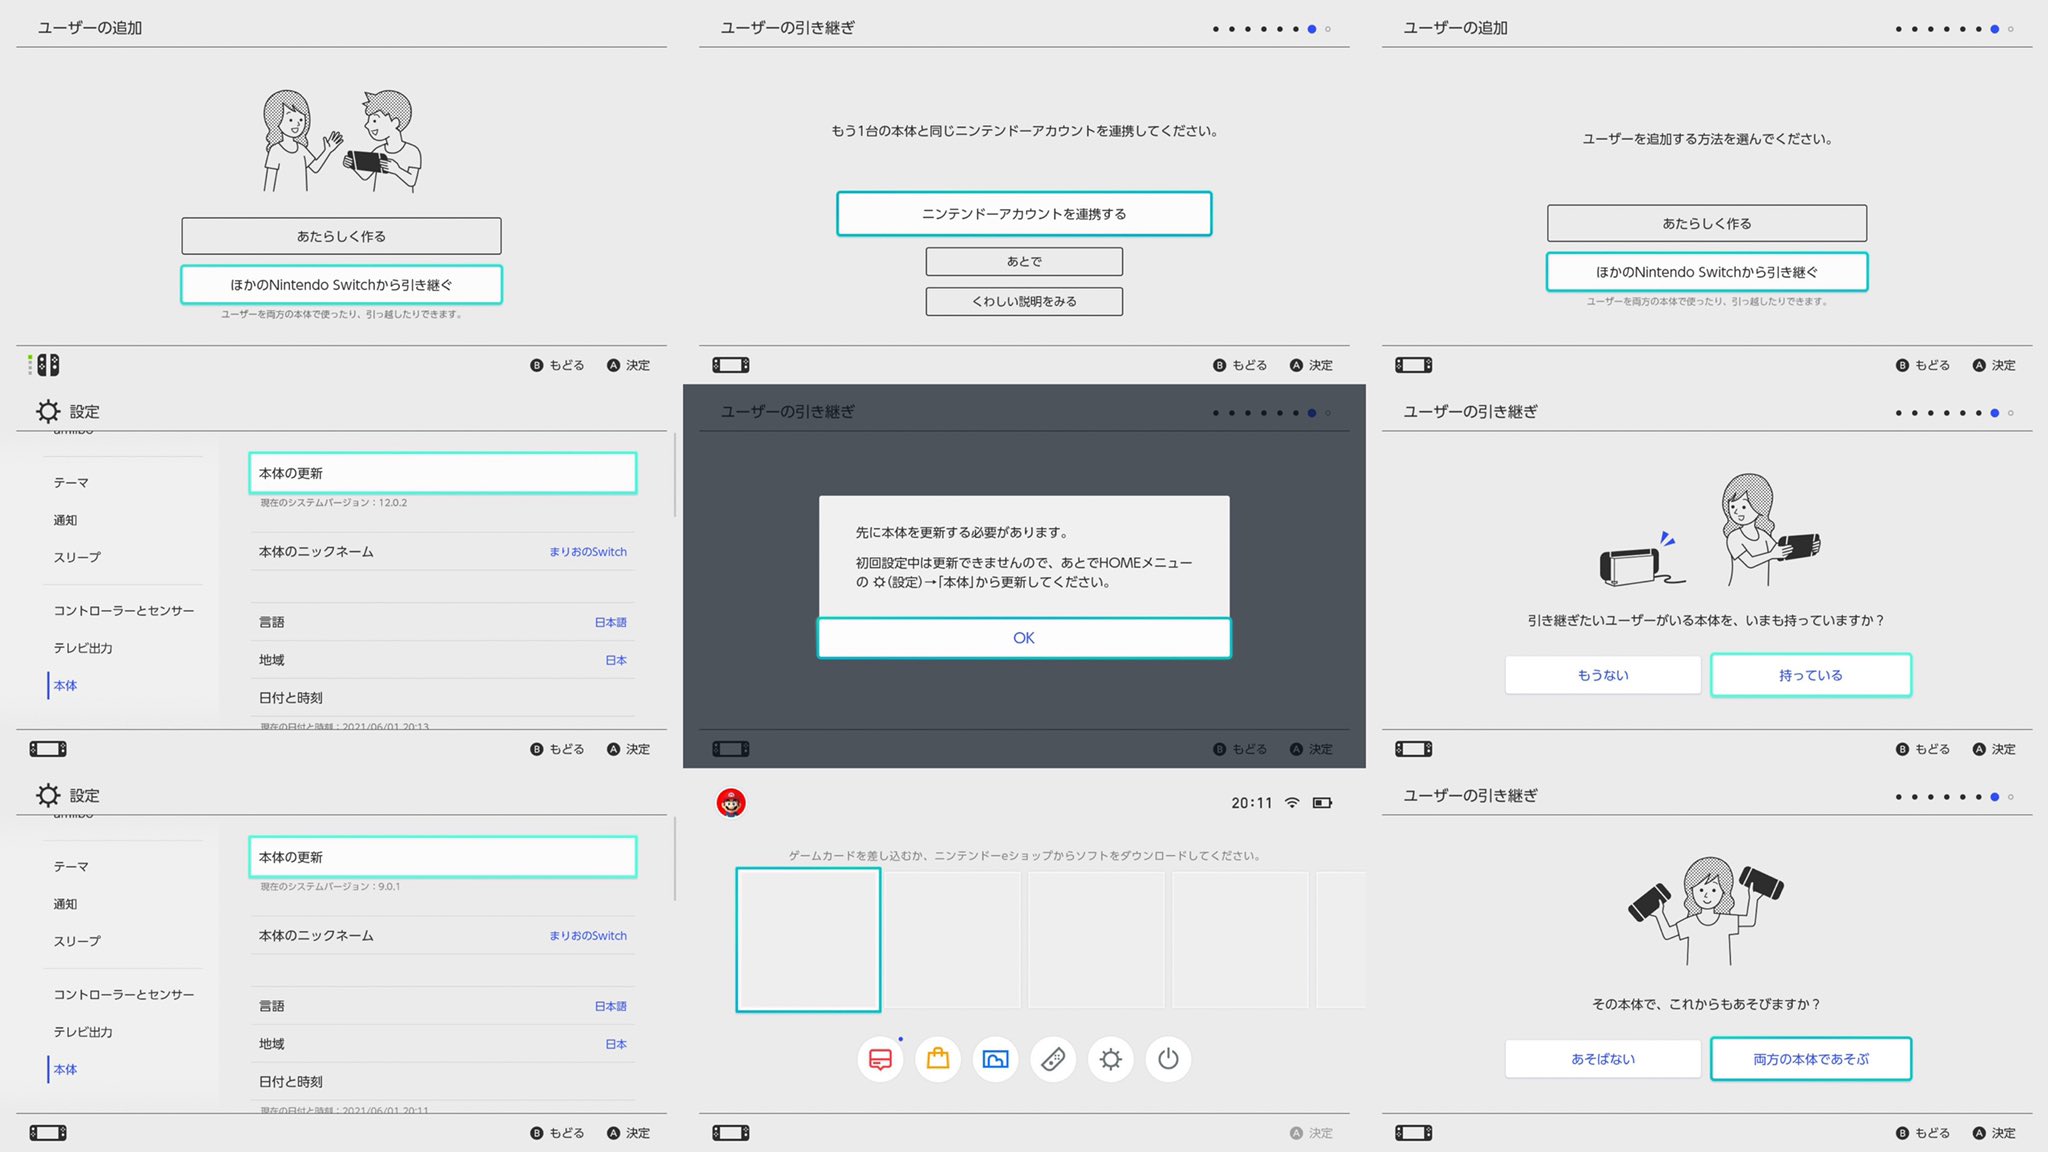Select the highlighted empty game tile on HOME menu
The height and width of the screenshot is (1152, 2048).
(808, 940)
